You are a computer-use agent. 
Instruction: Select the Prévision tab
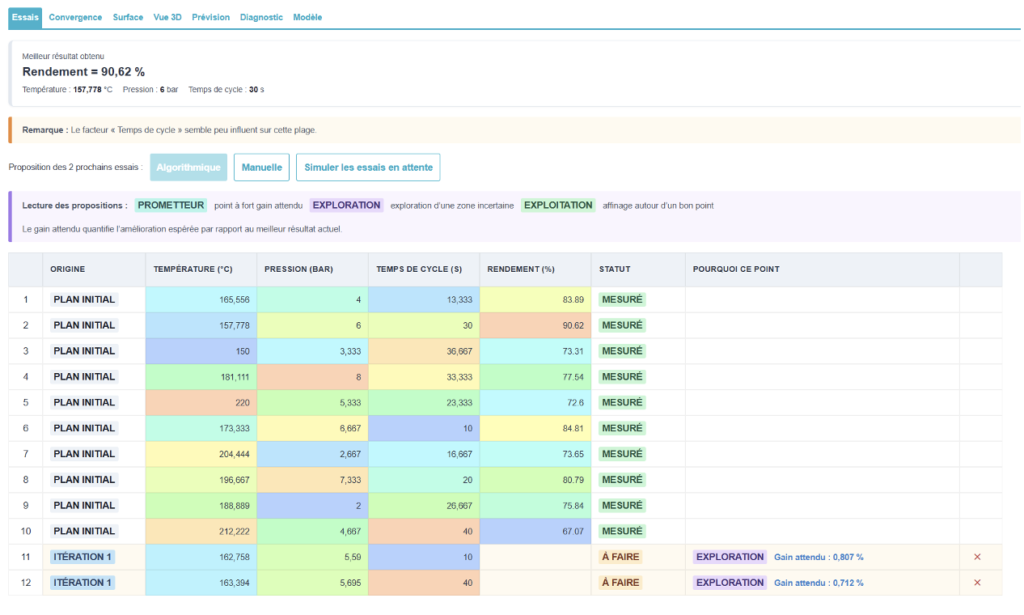coord(210,17)
